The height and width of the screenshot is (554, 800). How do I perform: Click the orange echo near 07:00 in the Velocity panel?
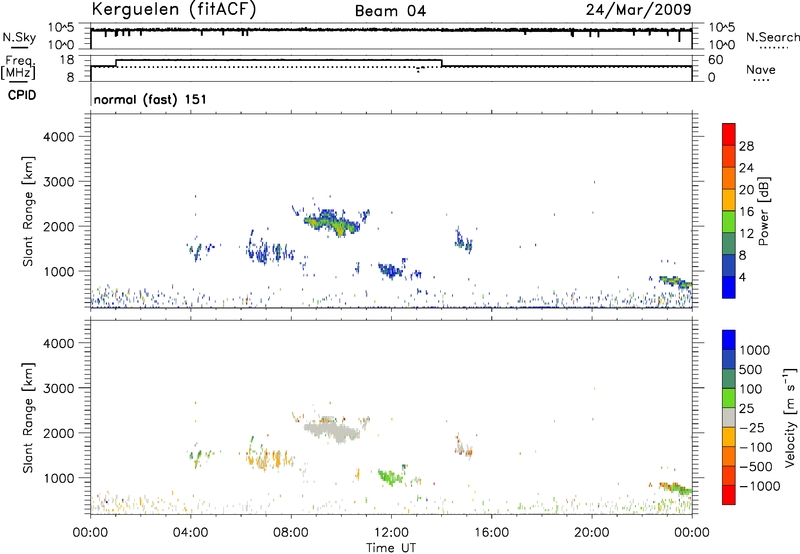click(x=269, y=458)
